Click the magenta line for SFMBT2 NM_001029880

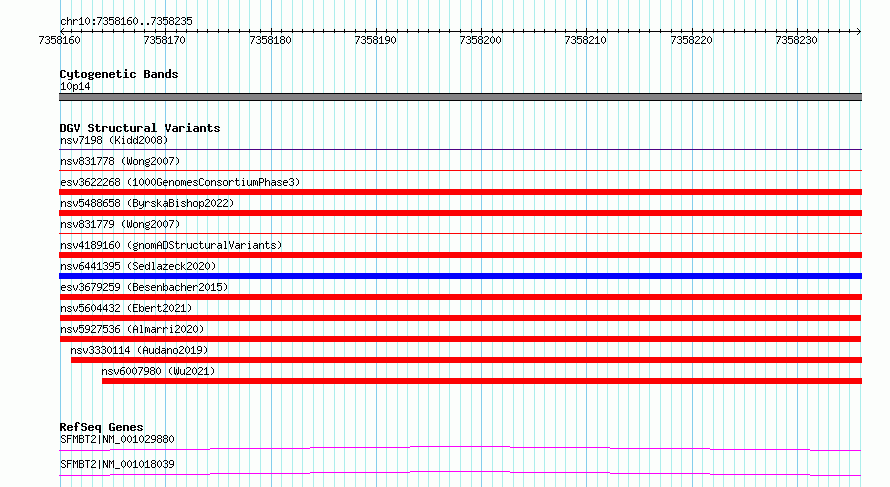pos(460,448)
